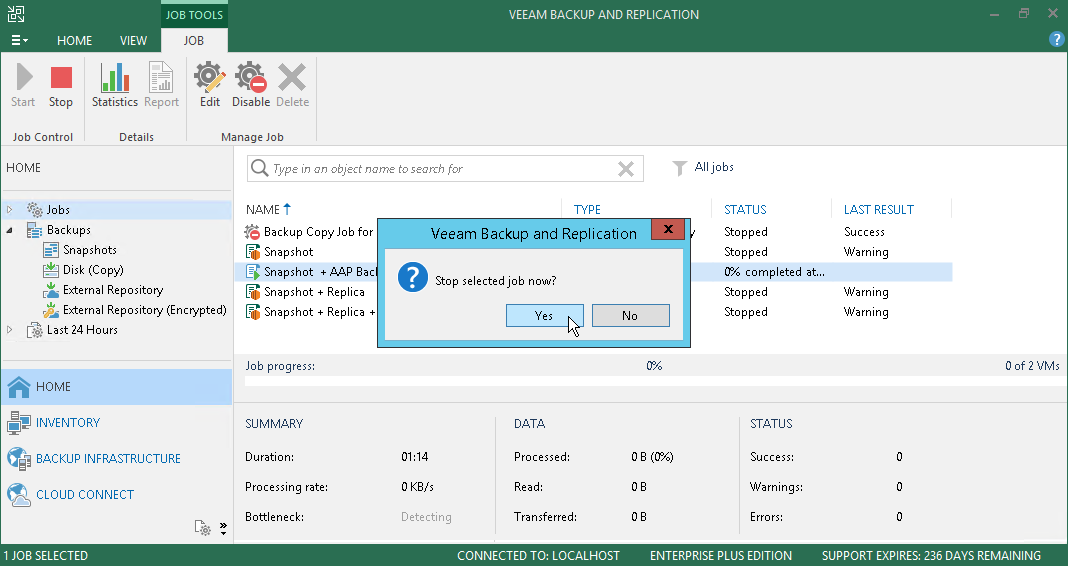Open the HOME navigation pane
Screen dimensions: 1068x566
coord(116,387)
